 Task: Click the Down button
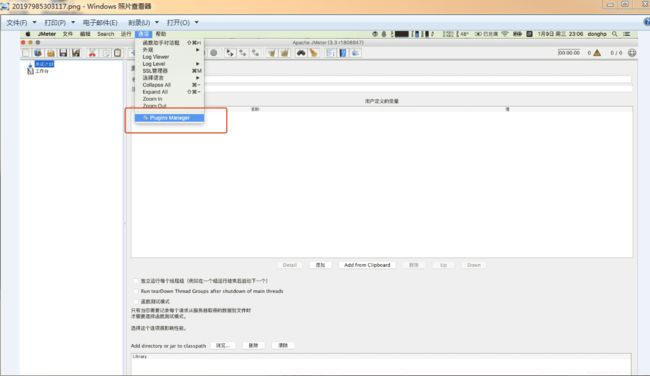pyautogui.click(x=474, y=265)
